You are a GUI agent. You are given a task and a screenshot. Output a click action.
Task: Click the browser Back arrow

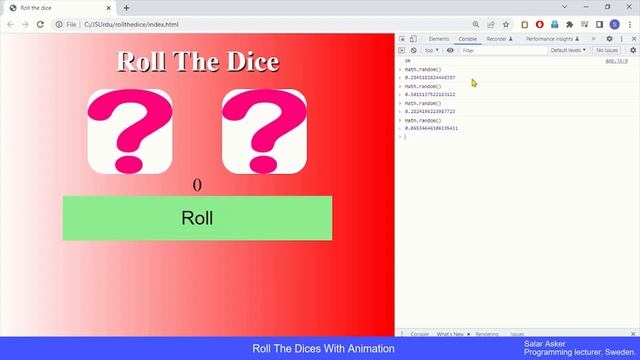point(10,24)
